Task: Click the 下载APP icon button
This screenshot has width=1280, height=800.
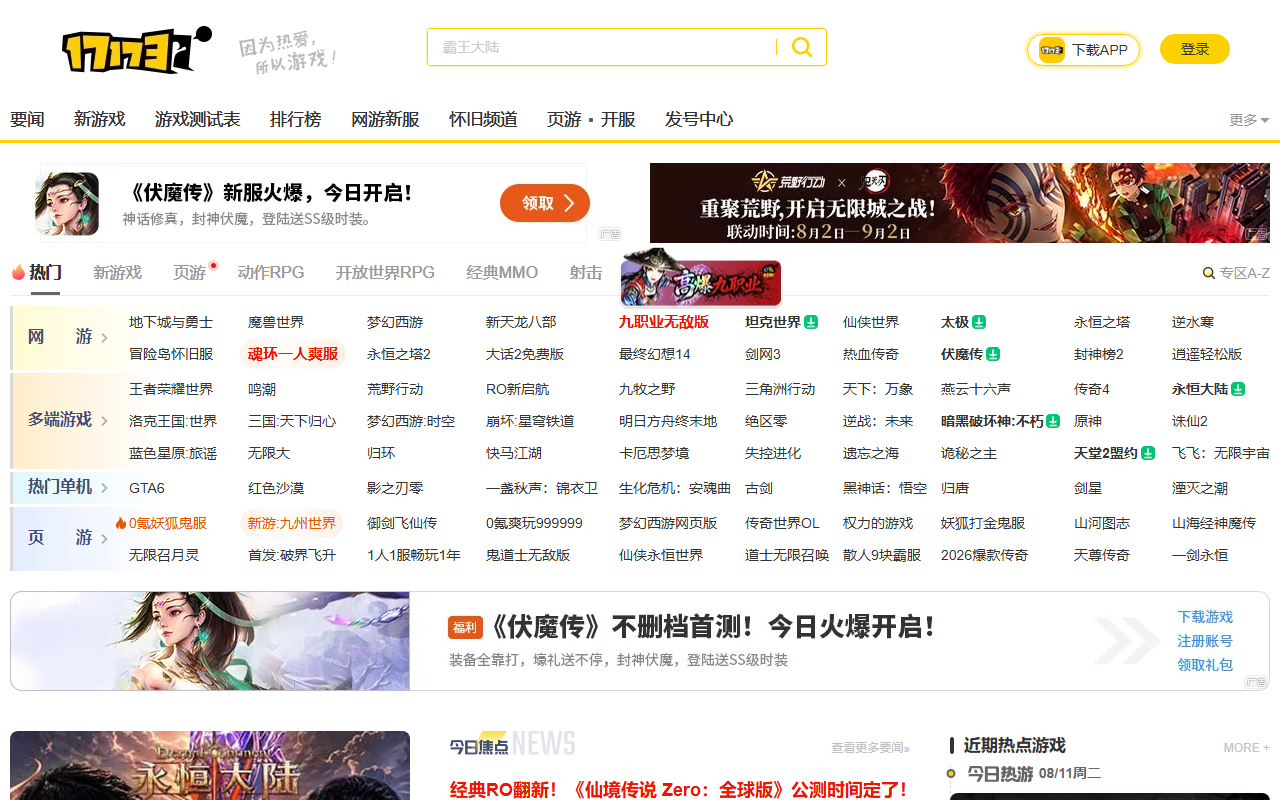Action: coord(1083,50)
